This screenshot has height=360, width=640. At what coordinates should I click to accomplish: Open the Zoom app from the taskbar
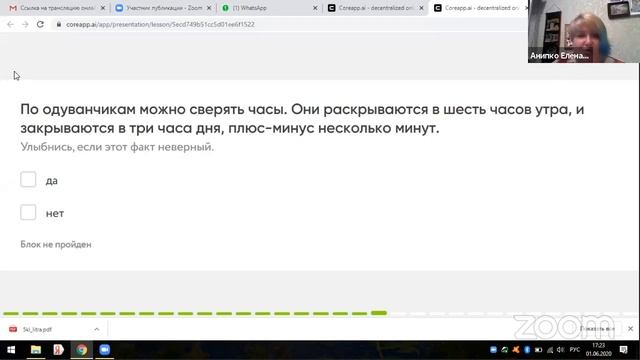click(104, 350)
